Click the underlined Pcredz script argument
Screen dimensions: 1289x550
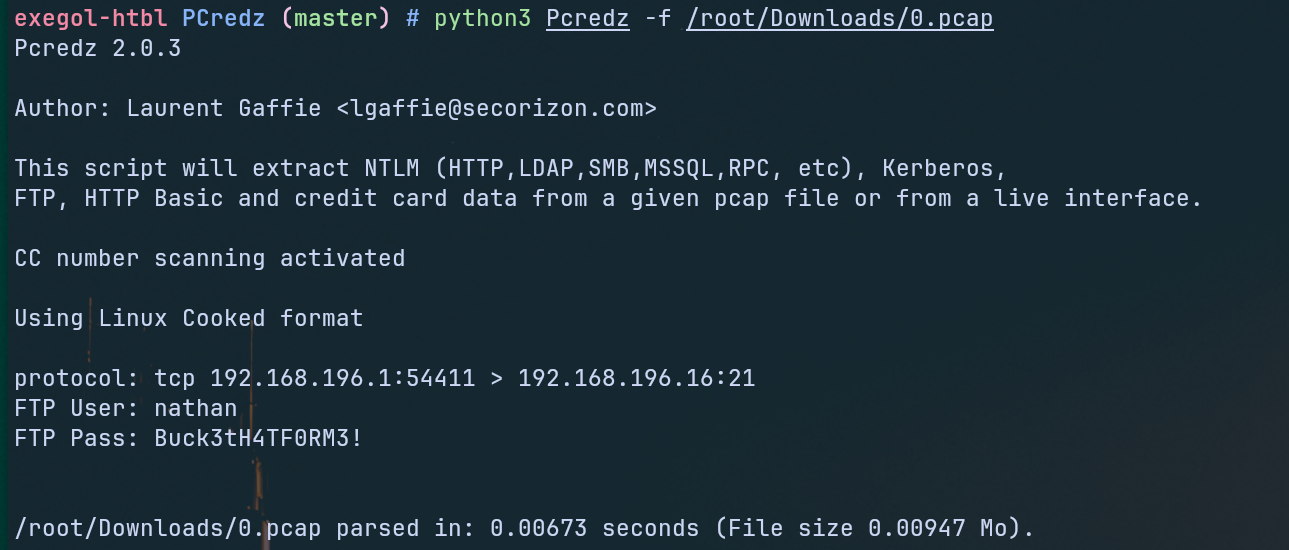587,18
